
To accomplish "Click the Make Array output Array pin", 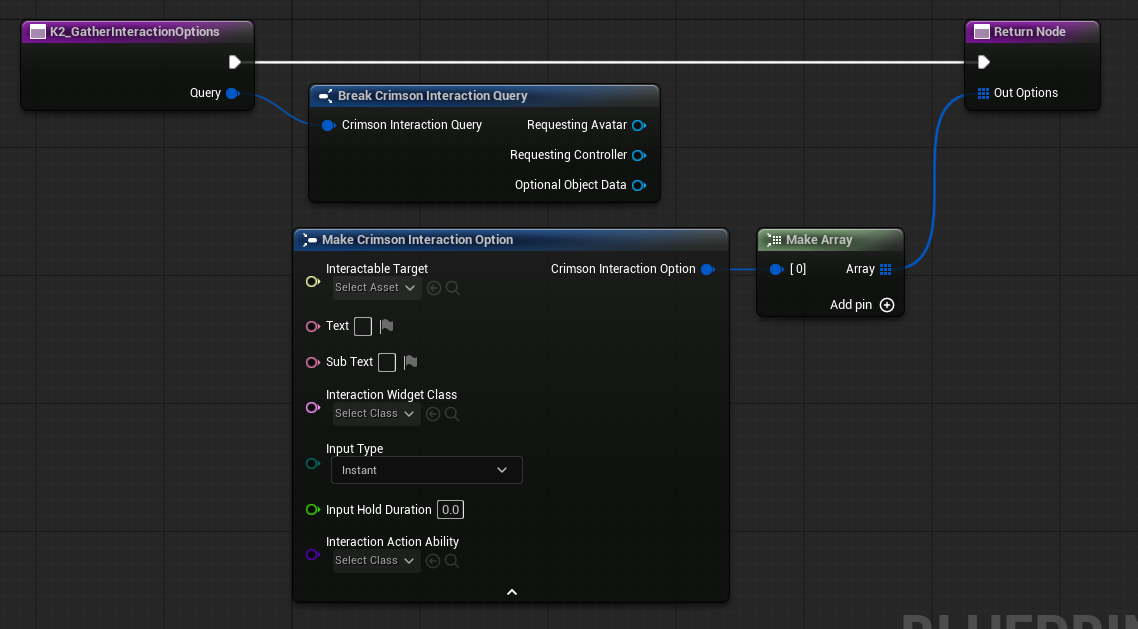I will 885,269.
